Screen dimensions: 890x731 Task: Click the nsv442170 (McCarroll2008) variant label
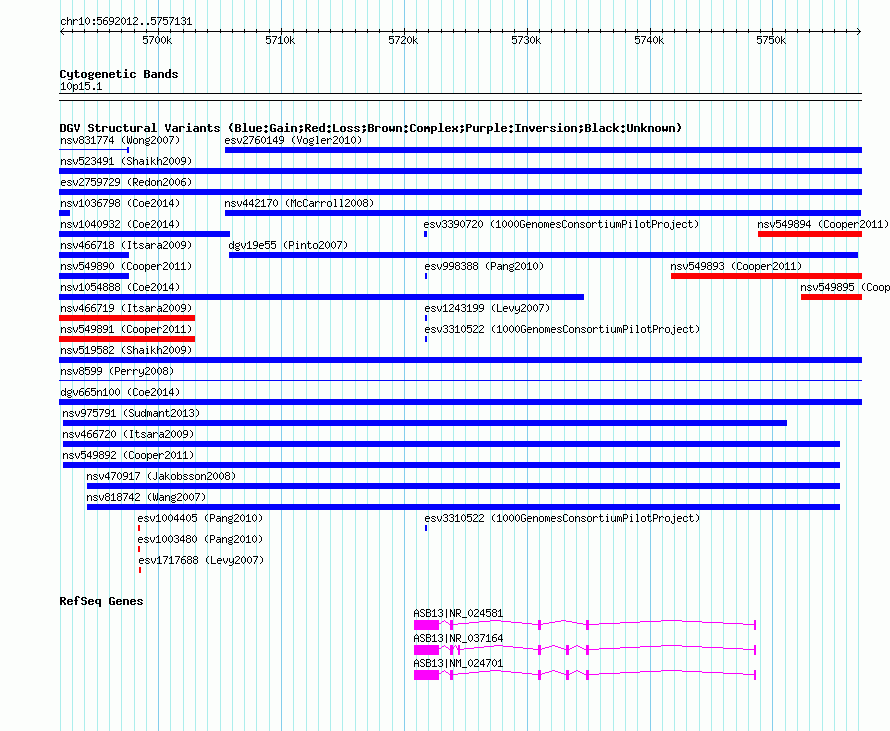[x=298, y=203]
